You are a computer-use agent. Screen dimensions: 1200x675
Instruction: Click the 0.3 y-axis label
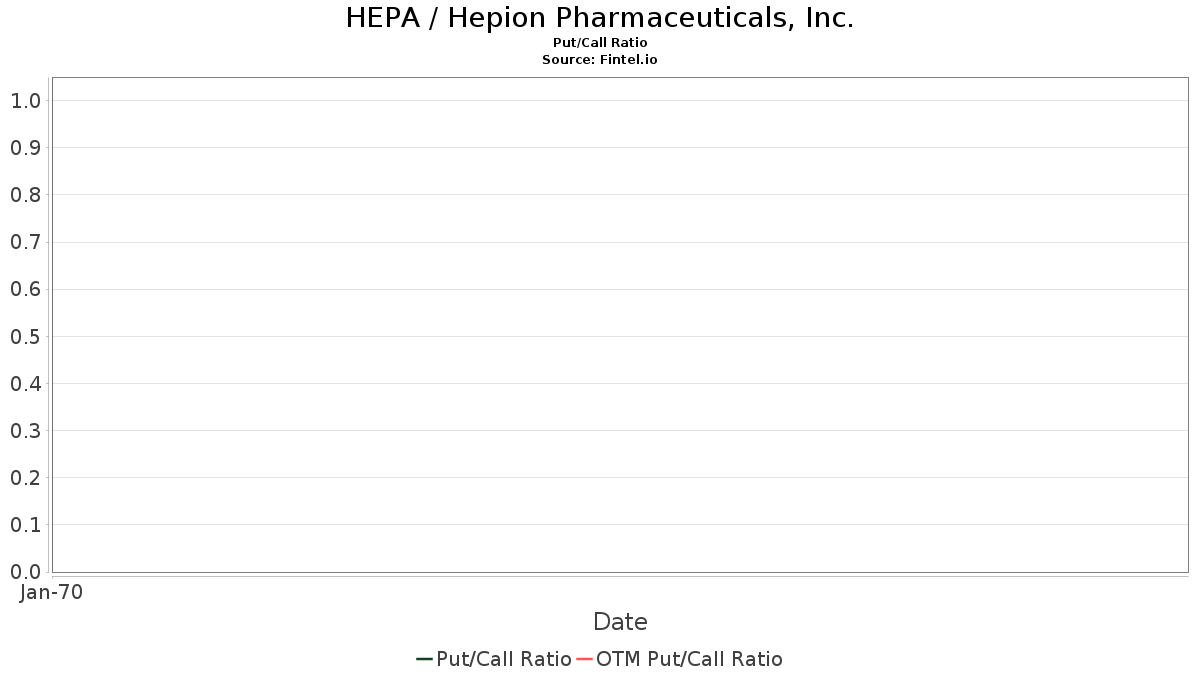(x=25, y=431)
